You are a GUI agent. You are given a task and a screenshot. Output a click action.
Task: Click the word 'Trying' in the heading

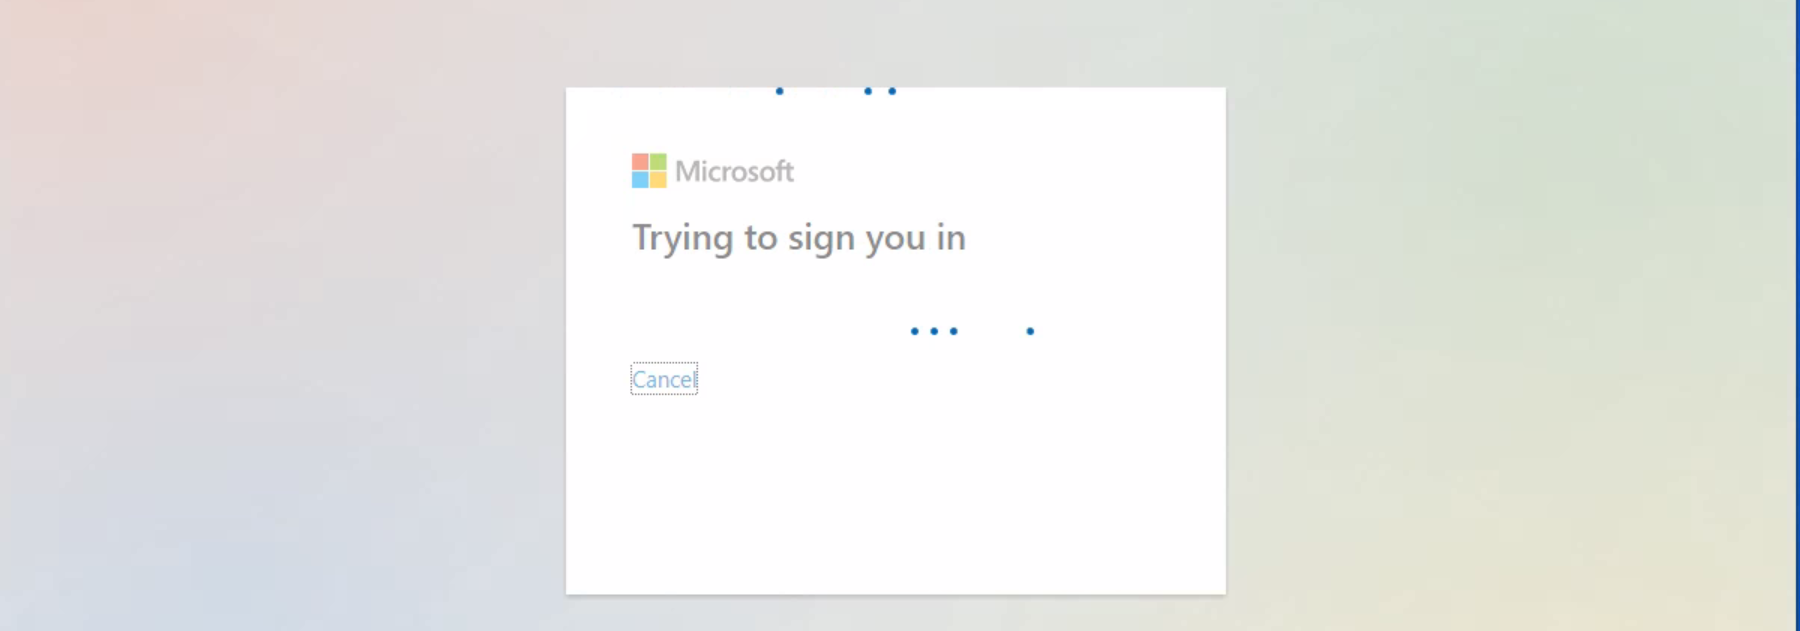tap(683, 239)
